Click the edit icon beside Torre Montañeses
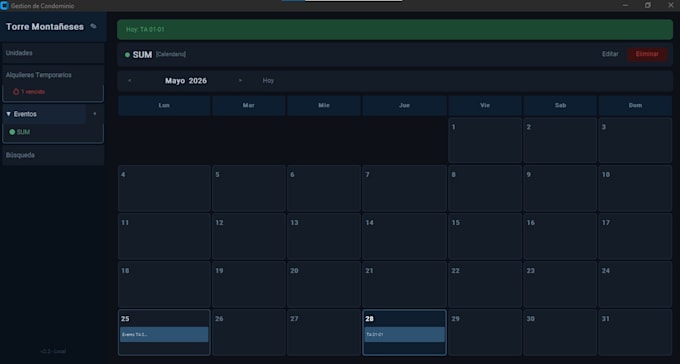The image size is (680, 364). pyautogui.click(x=93, y=26)
